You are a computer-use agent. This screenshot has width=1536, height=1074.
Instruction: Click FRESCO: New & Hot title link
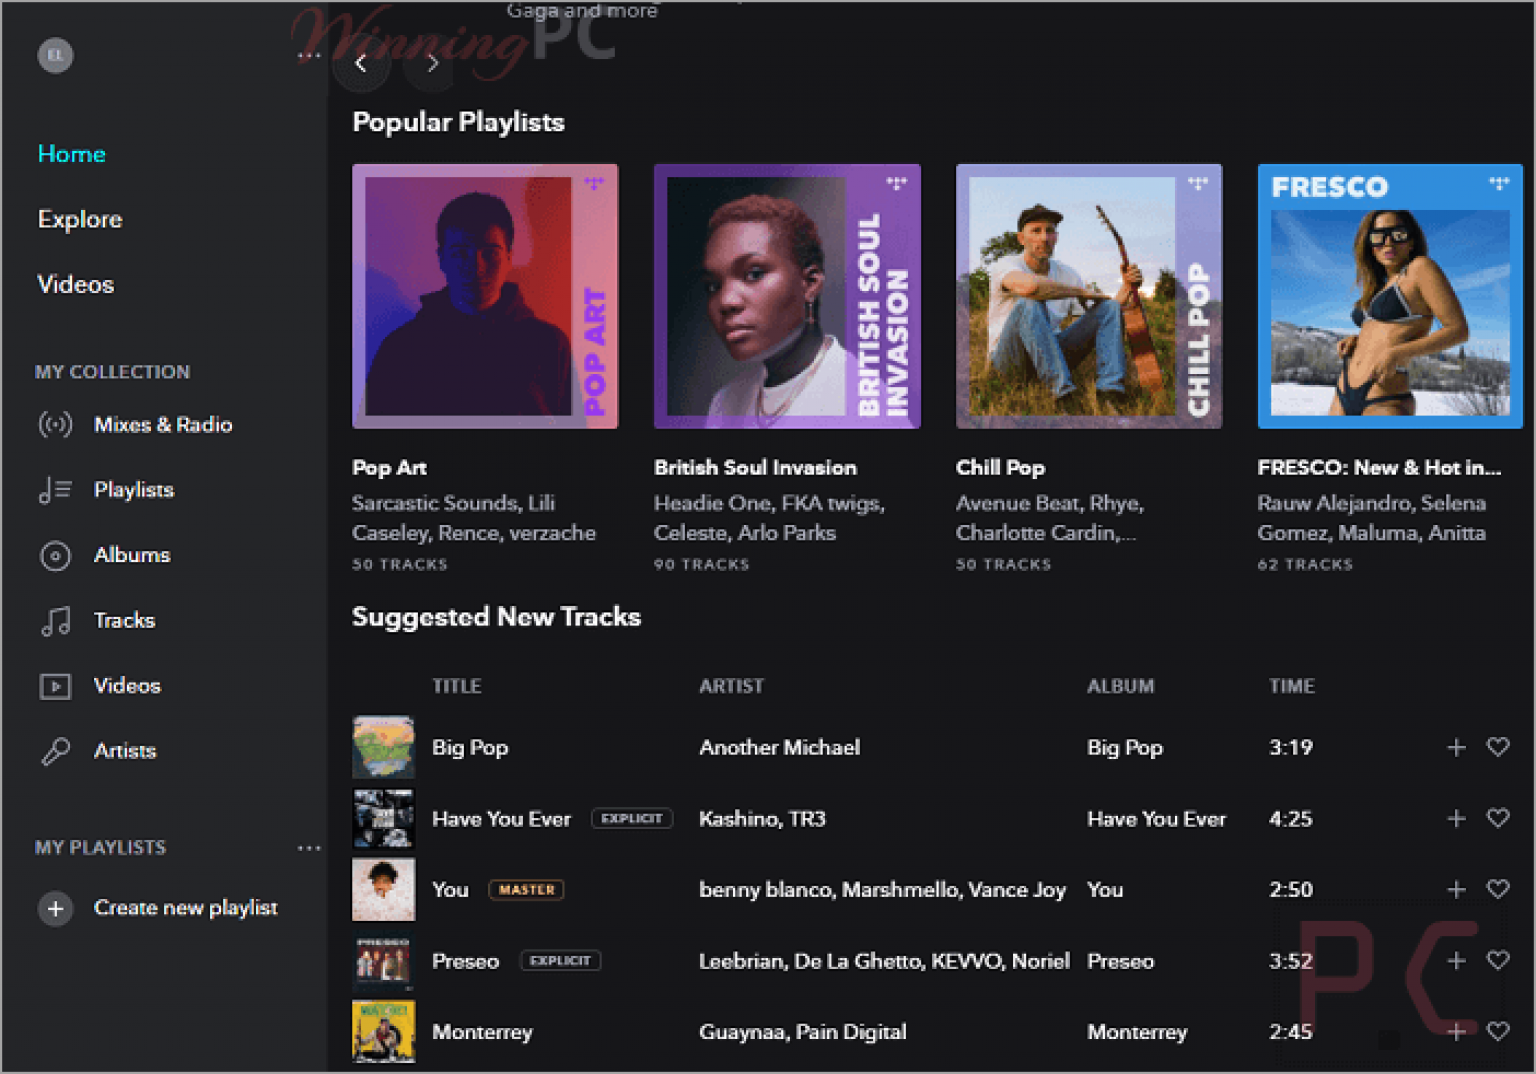click(1379, 467)
